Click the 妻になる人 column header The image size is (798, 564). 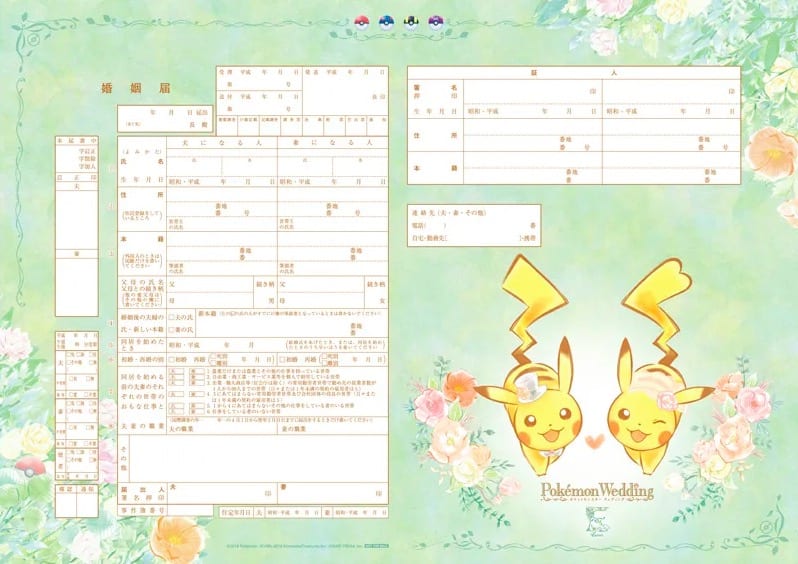[x=333, y=143]
